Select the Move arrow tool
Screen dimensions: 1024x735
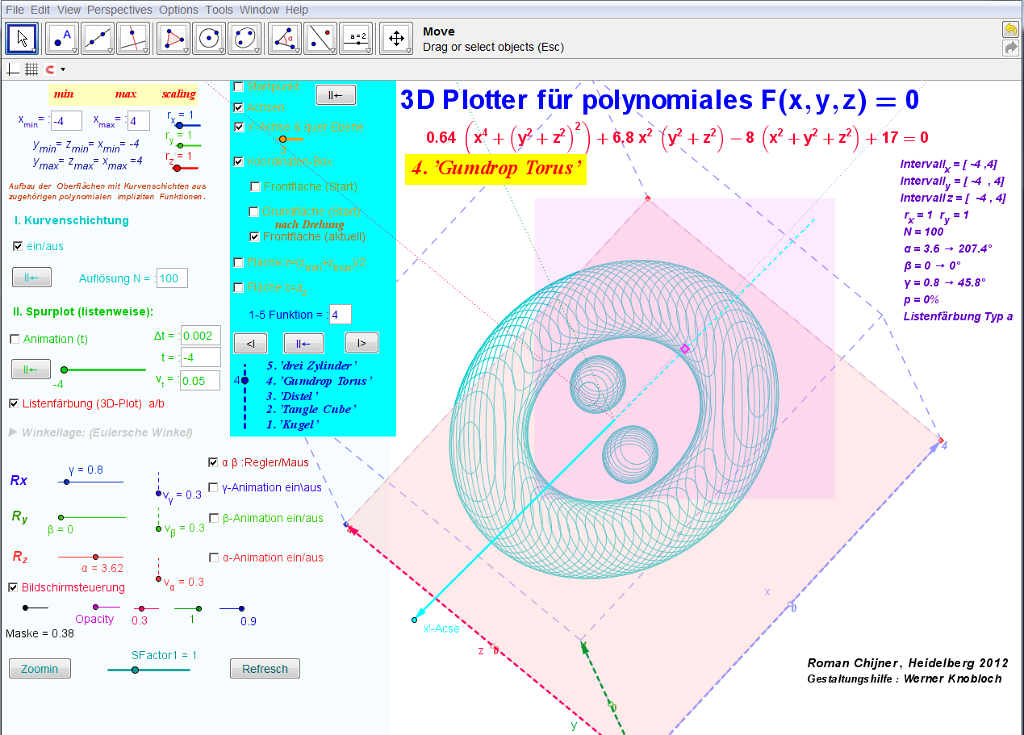(22, 39)
